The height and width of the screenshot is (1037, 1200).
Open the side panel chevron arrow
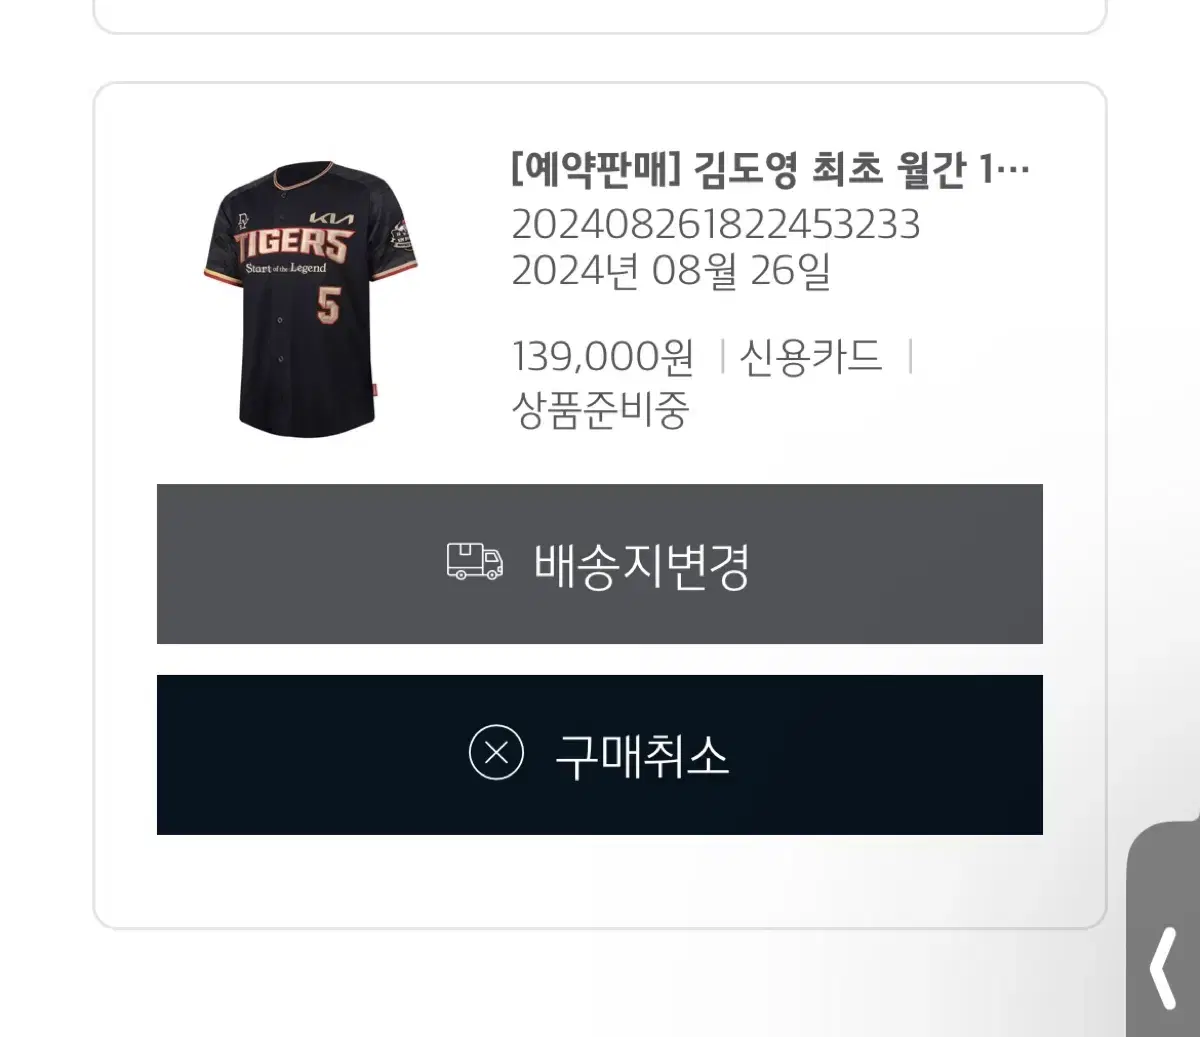pyautogui.click(x=1163, y=968)
